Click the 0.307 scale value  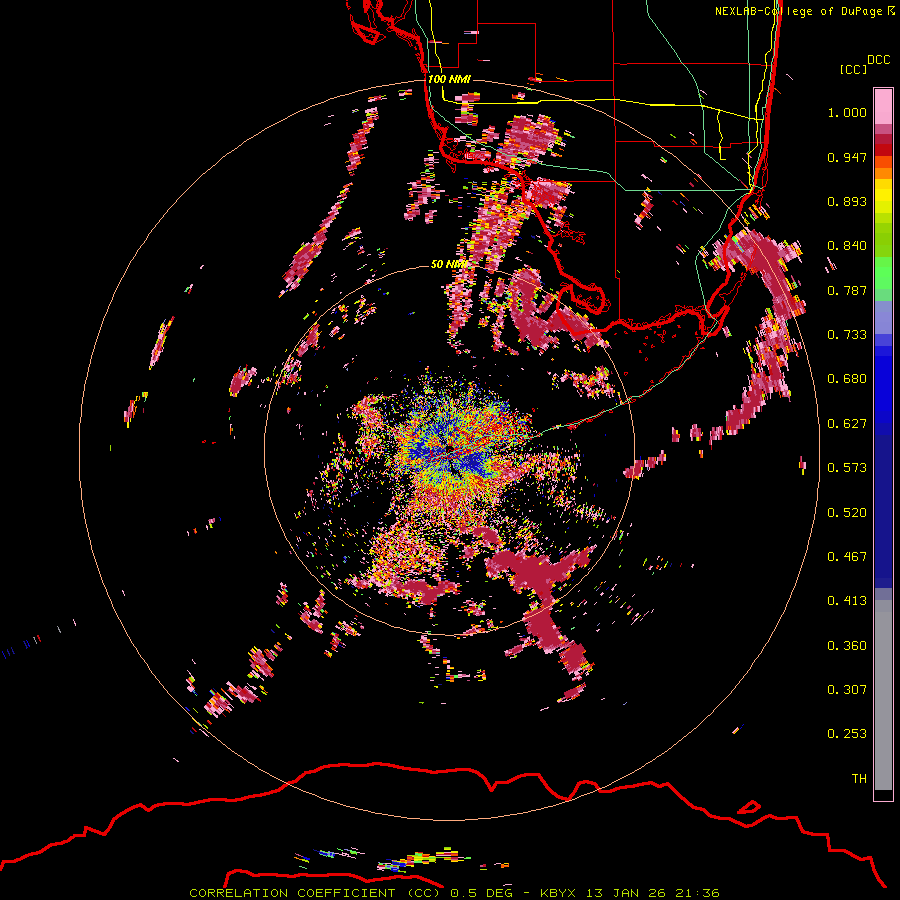click(847, 690)
